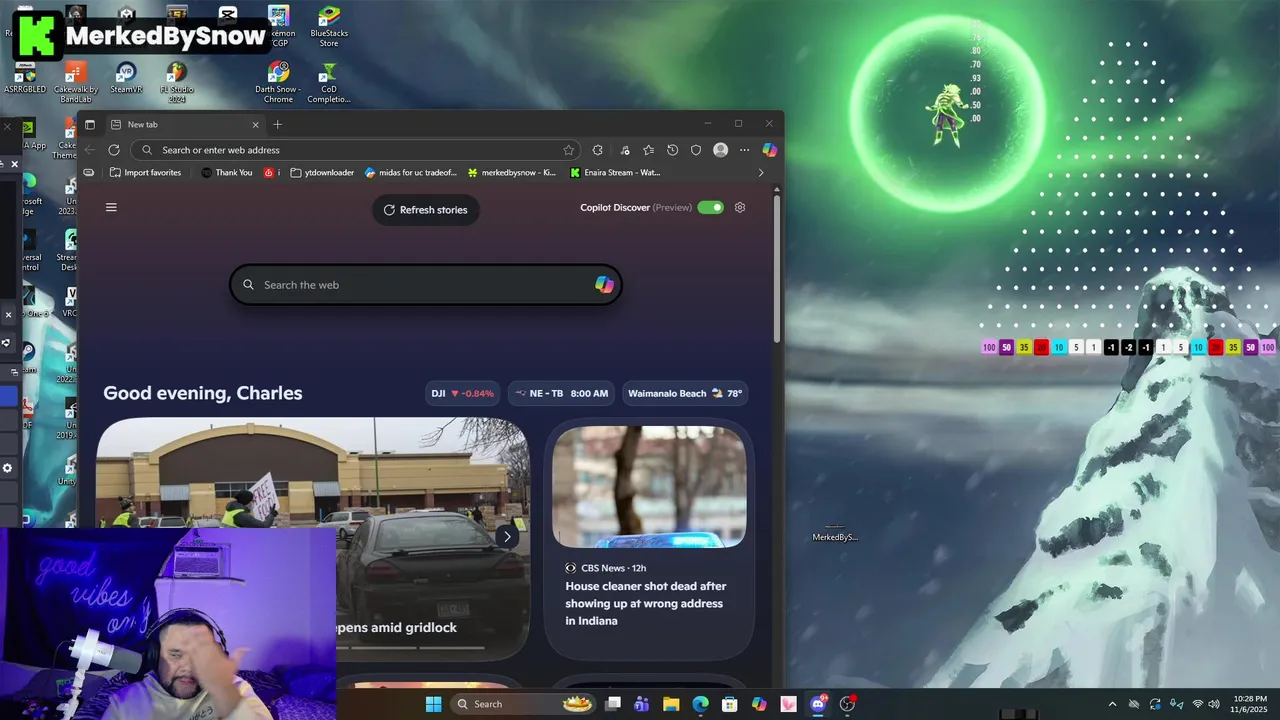This screenshot has height=720, width=1280.
Task: Click the Refresh stories button
Action: (426, 210)
